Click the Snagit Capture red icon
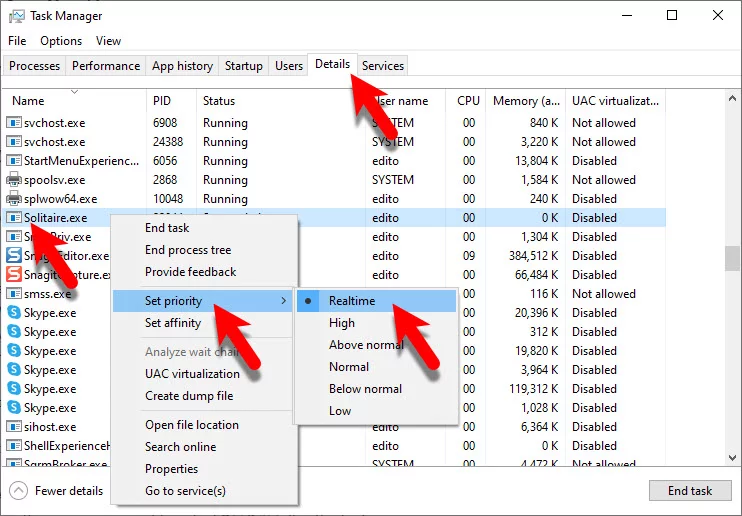 pyautogui.click(x=14, y=274)
